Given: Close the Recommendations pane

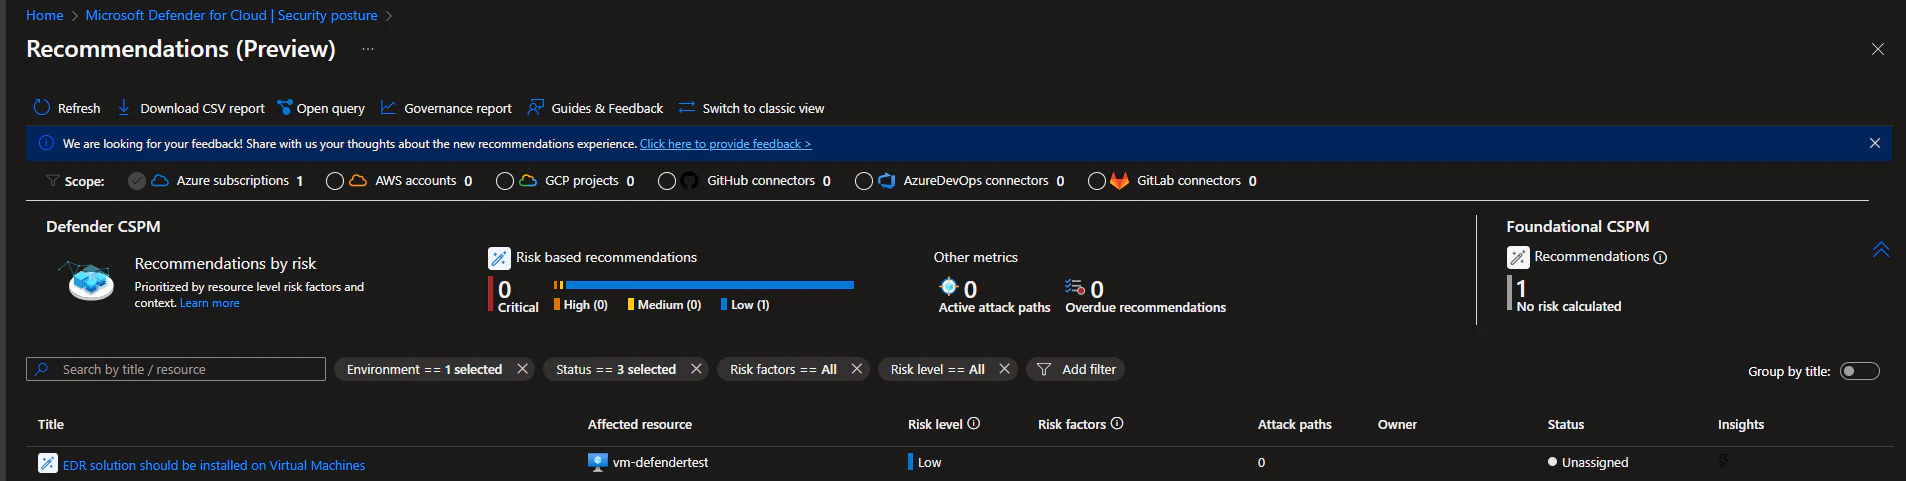Looking at the screenshot, I should [1878, 49].
